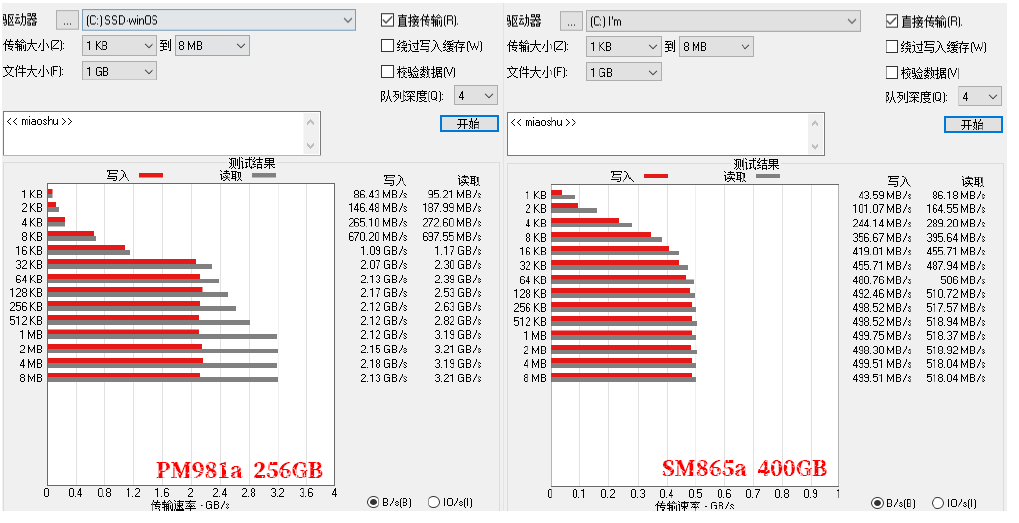The image size is (1019, 523).
Task: Click the '356.67 MB/s' write value
Action: 882,237
